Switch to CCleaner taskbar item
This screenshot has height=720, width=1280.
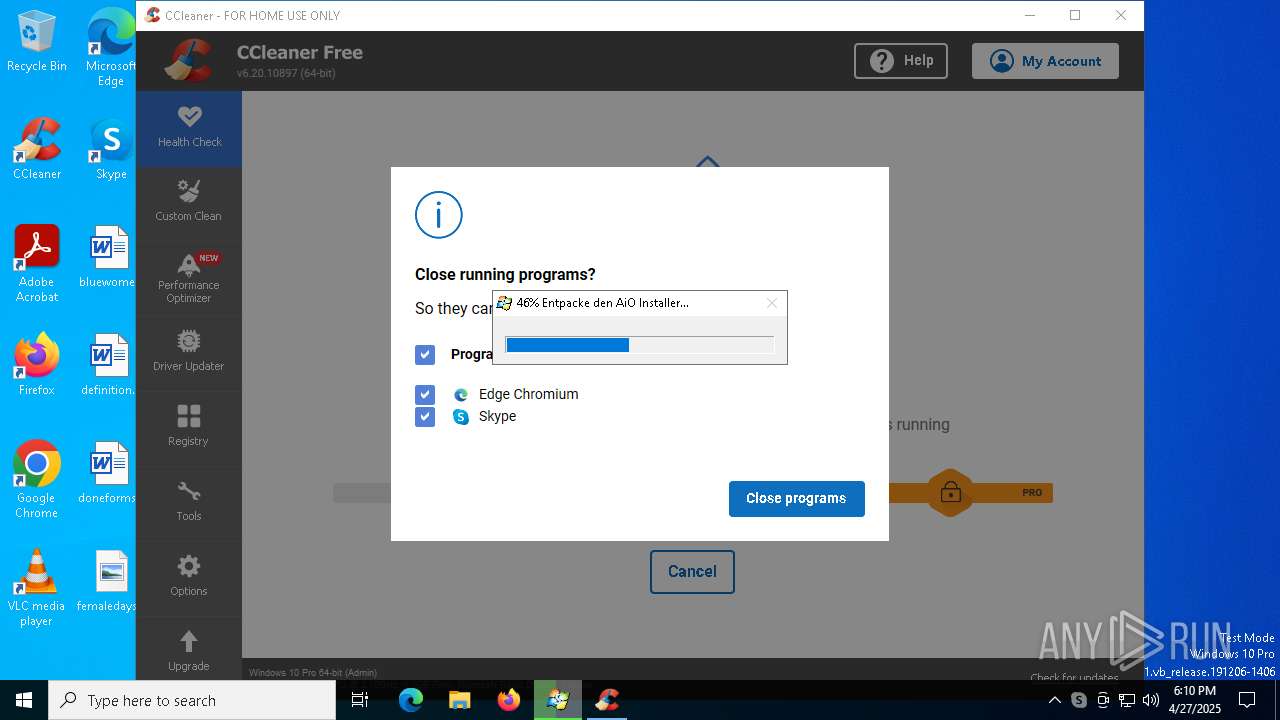(x=607, y=700)
